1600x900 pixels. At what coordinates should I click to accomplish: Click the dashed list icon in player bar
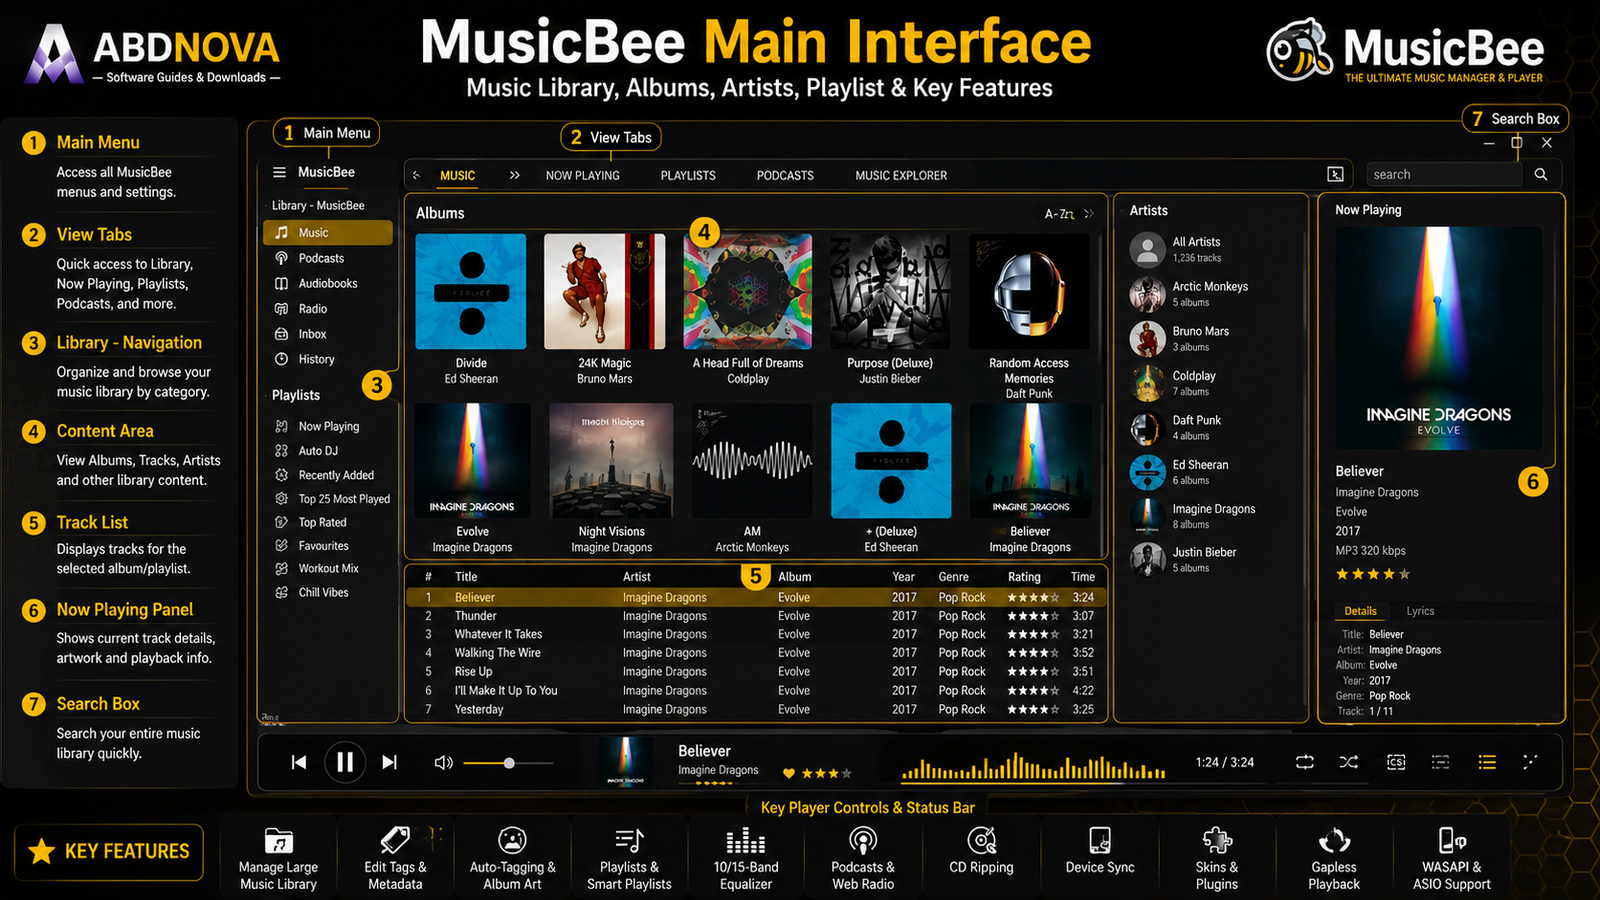coord(1441,762)
